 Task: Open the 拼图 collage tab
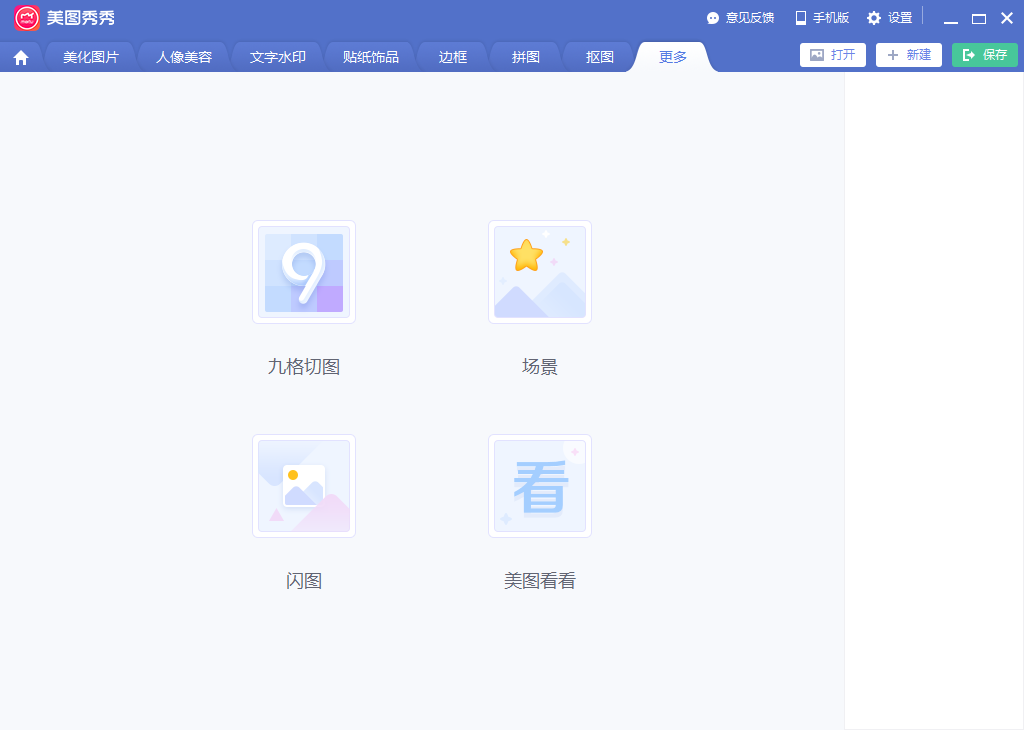coord(526,57)
